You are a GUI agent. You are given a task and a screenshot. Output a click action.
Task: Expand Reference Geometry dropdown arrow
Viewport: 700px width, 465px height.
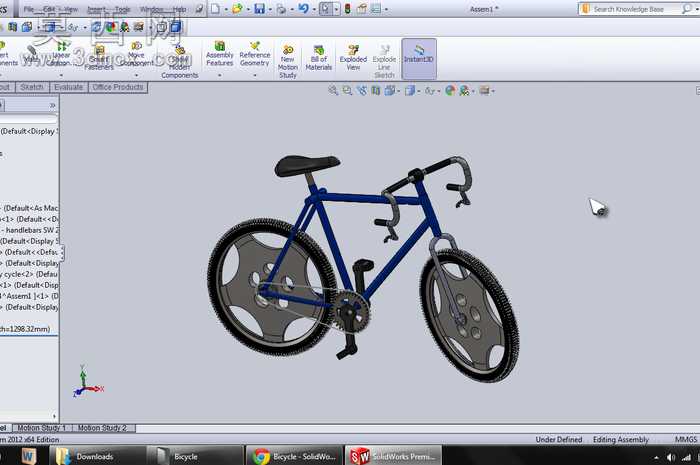(x=254, y=75)
